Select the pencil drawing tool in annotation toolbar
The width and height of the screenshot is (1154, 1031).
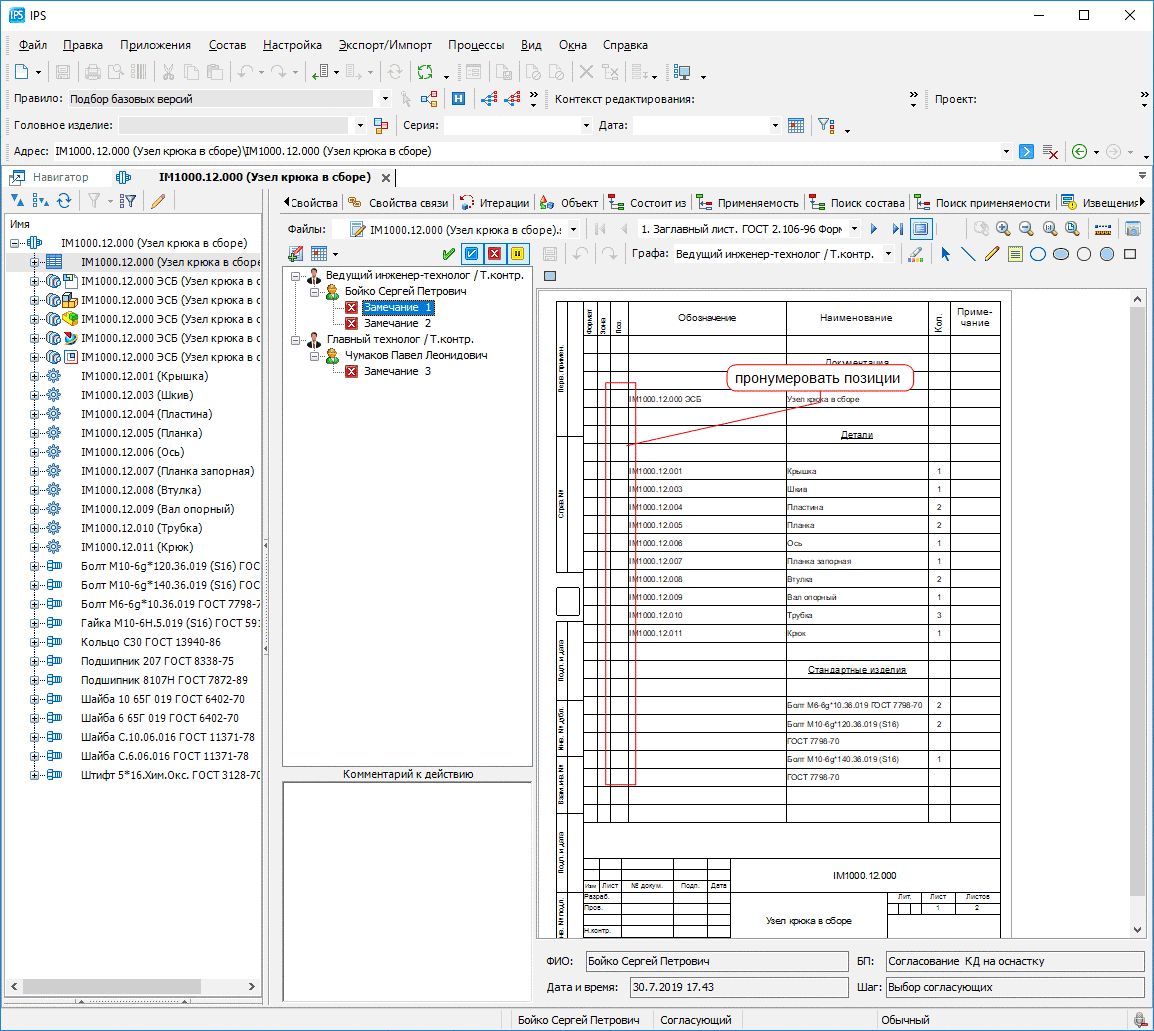(x=992, y=254)
